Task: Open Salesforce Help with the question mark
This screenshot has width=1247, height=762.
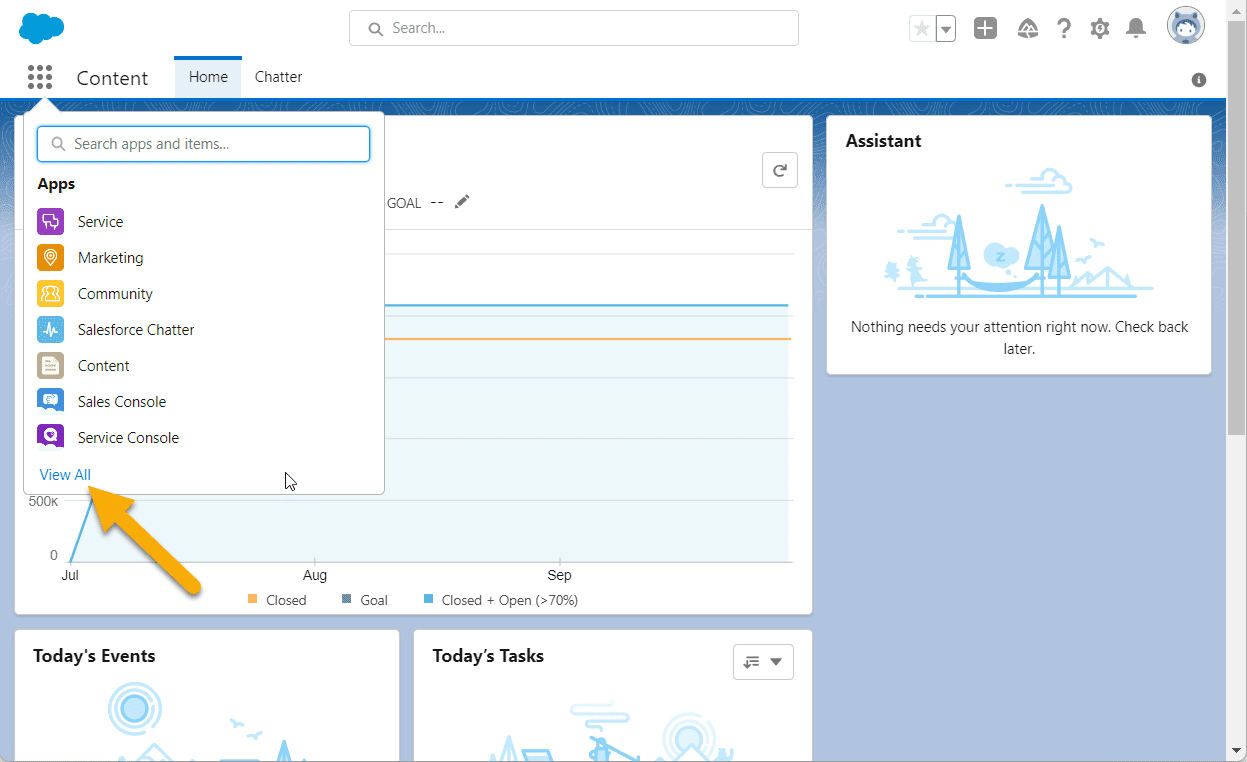Action: [x=1063, y=28]
